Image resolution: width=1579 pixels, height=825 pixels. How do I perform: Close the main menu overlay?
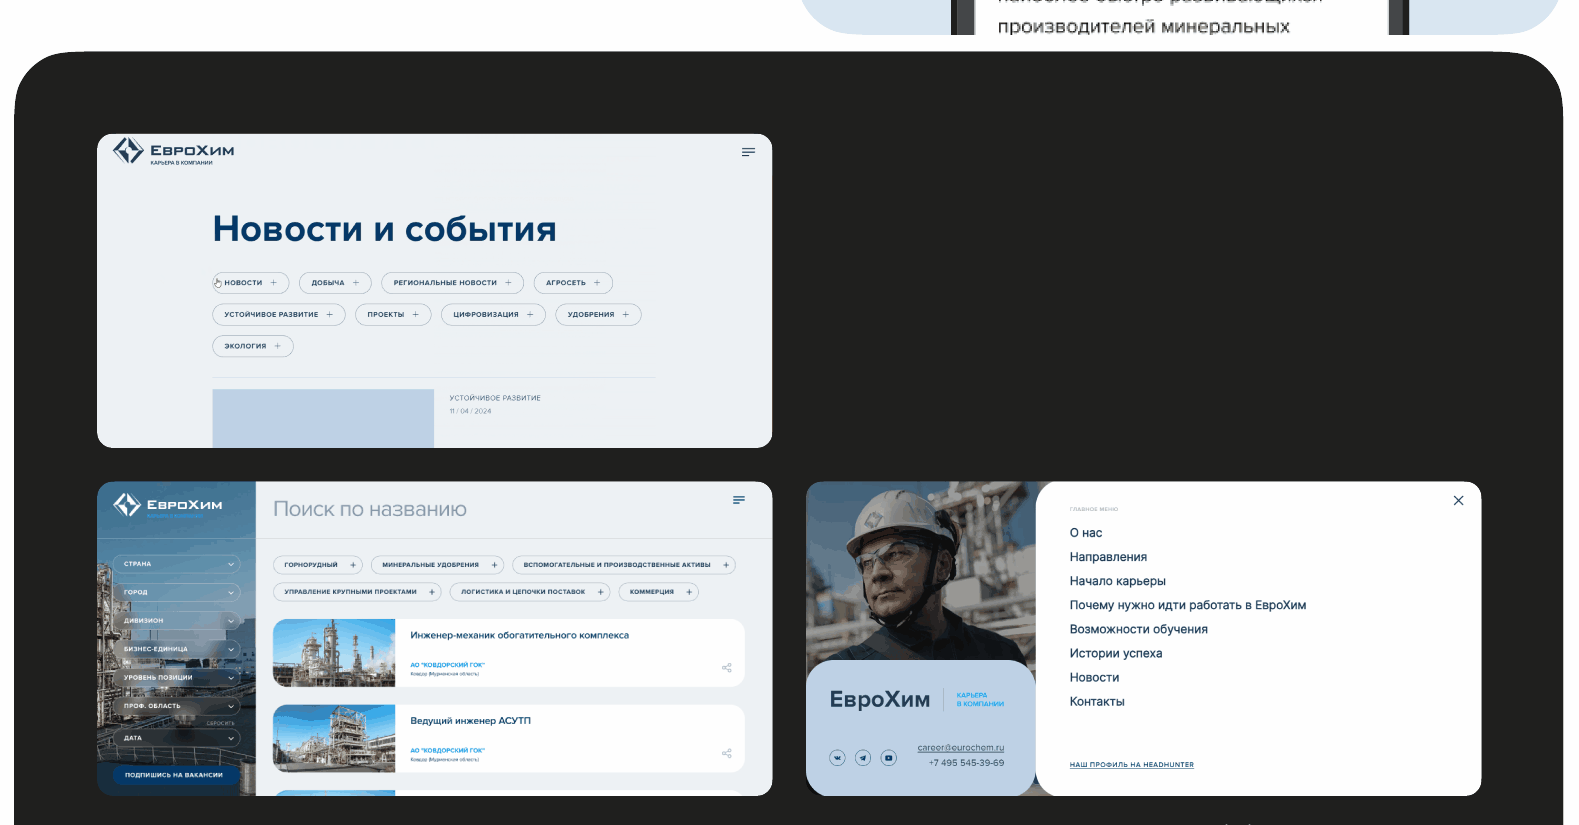coord(1458,501)
